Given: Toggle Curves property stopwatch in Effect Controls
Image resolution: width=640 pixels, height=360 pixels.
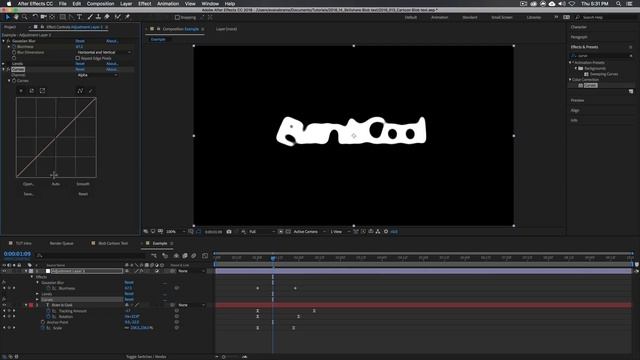Looking at the screenshot, I should click(x=14, y=81).
